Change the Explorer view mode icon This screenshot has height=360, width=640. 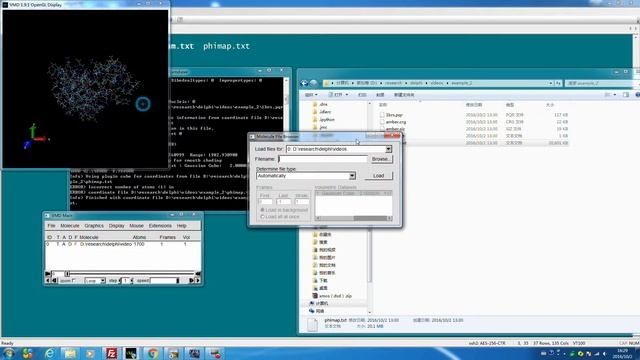tap(607, 95)
